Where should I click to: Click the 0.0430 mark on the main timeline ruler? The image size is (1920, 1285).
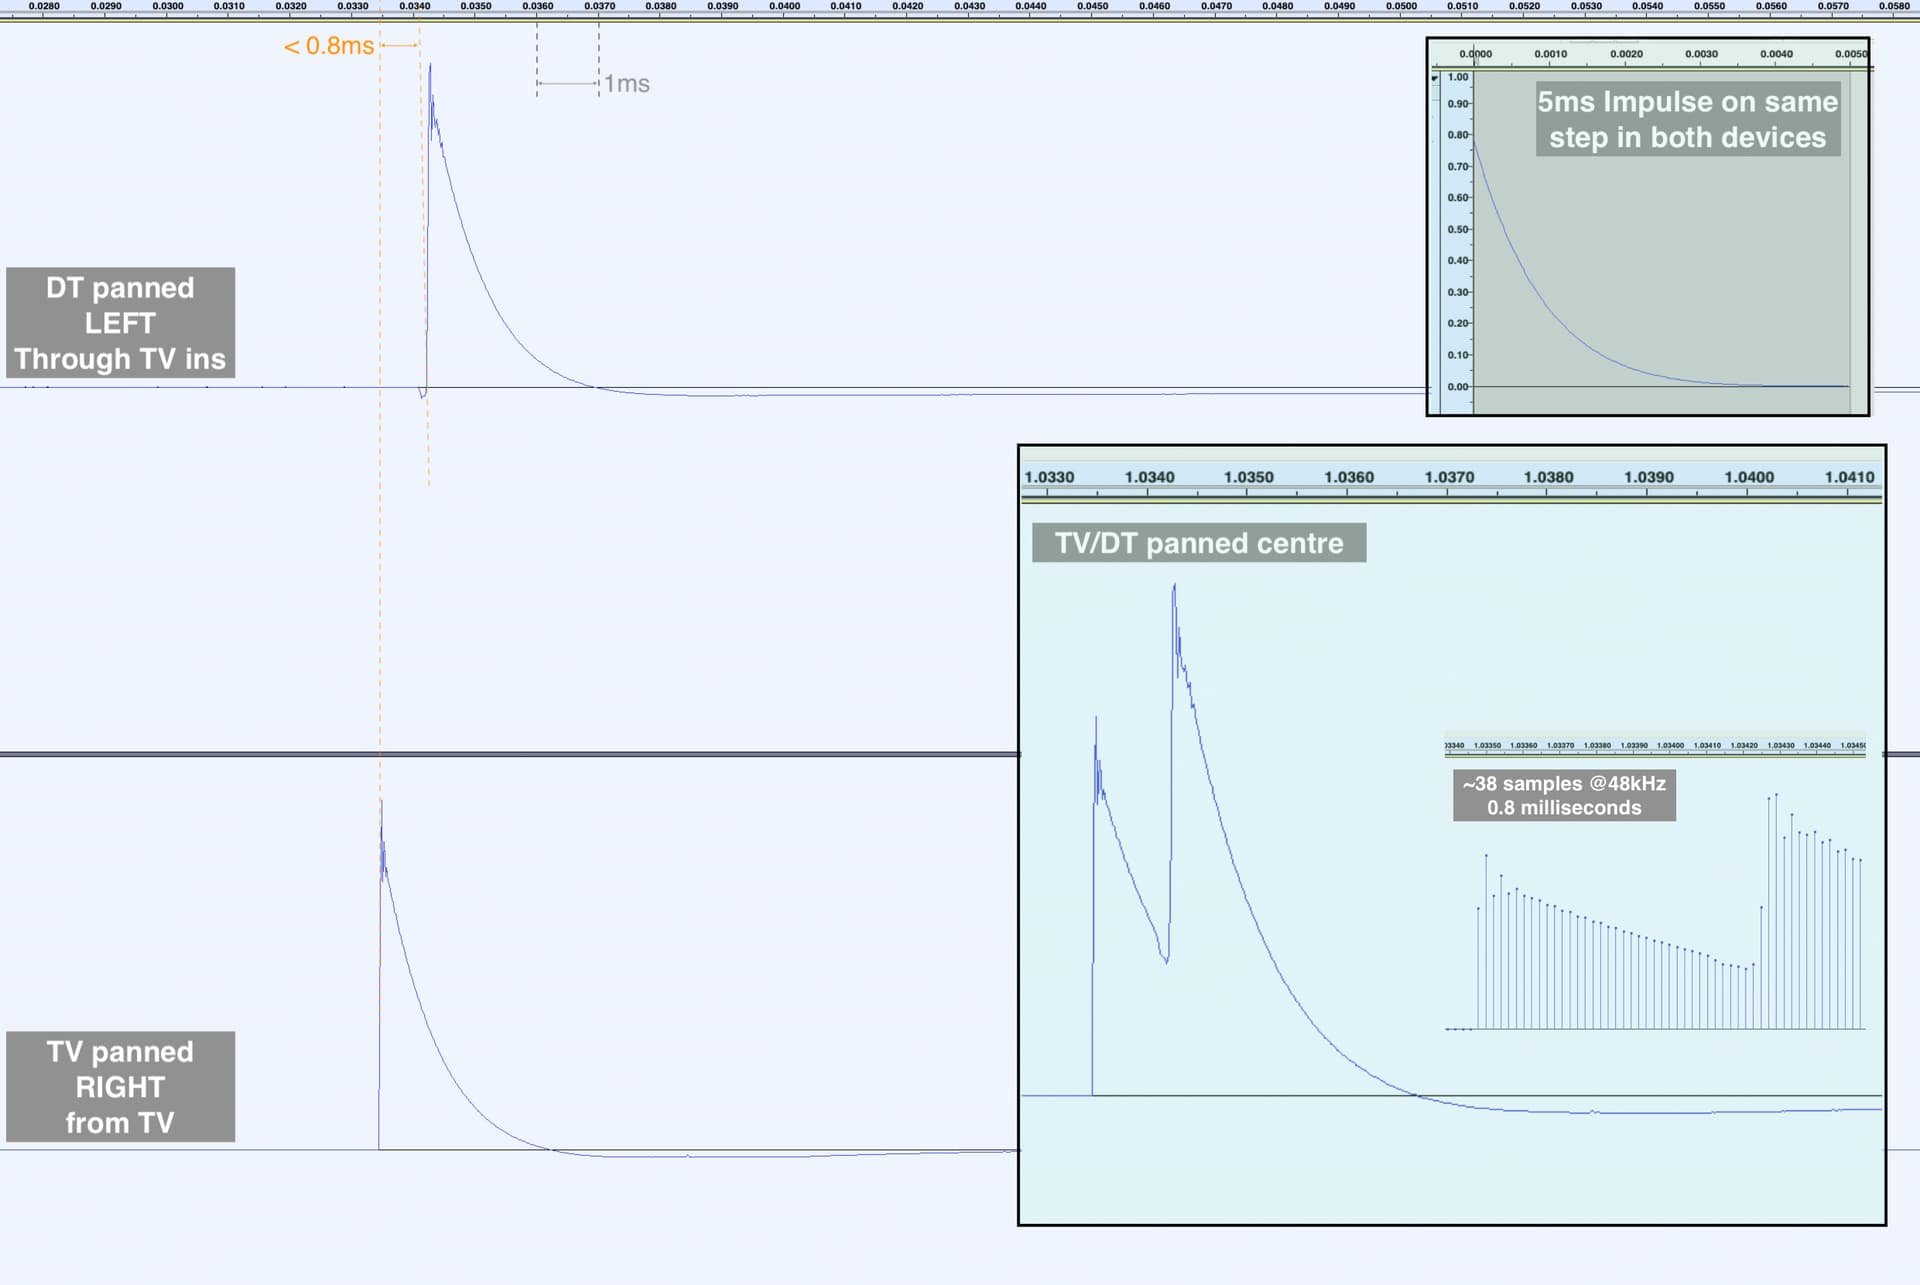(970, 6)
